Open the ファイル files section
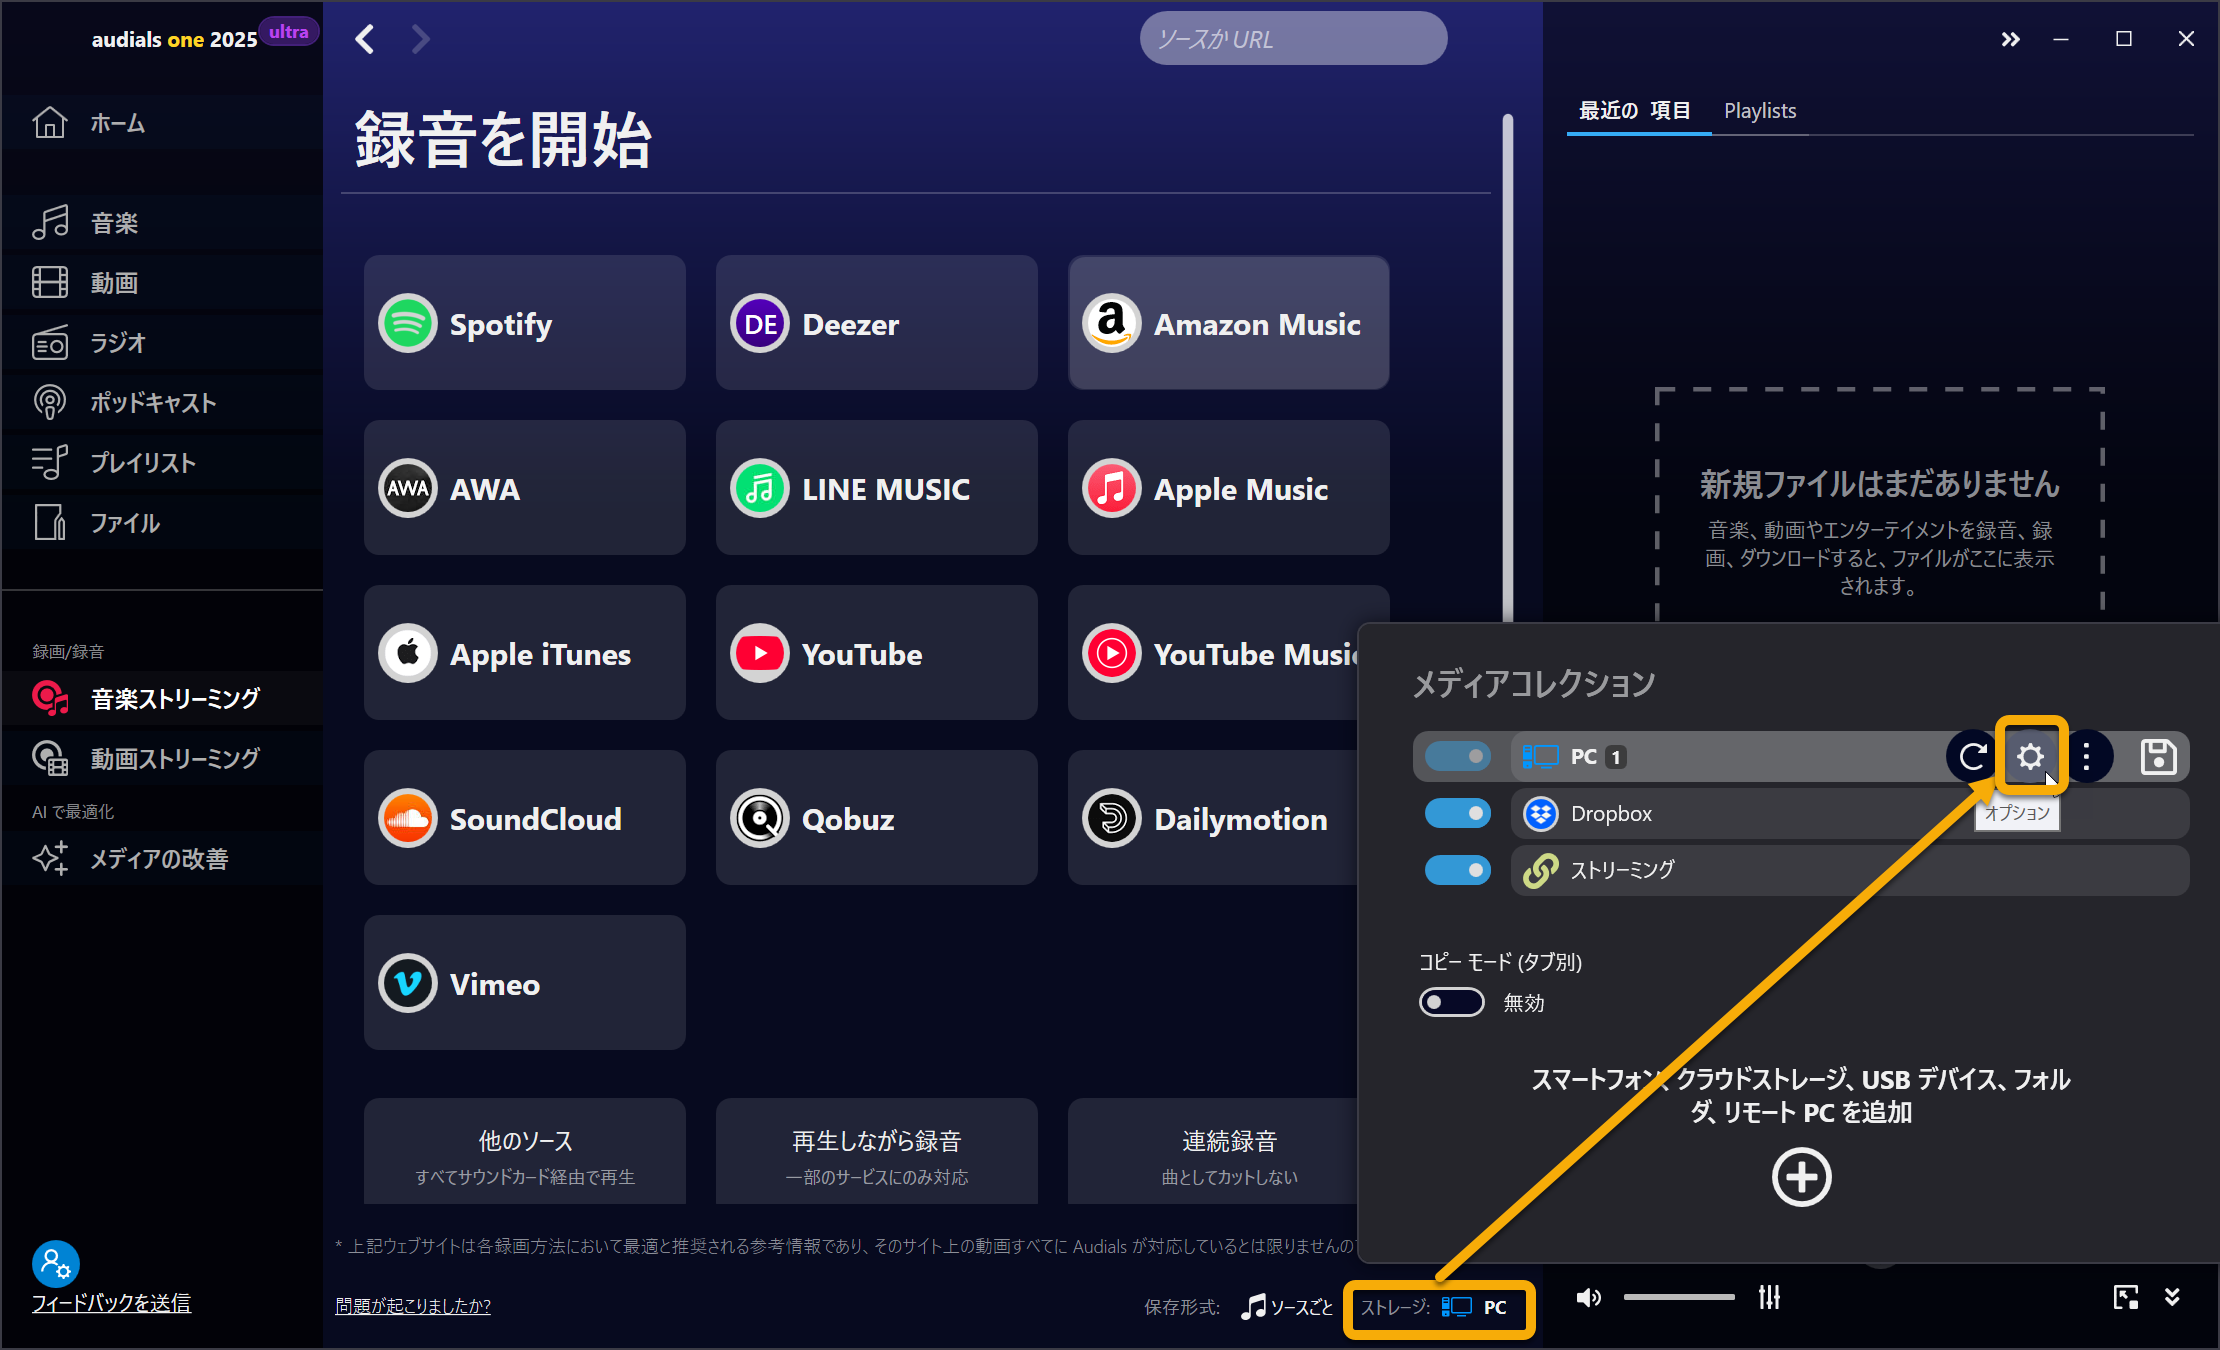This screenshot has height=1350, width=2220. (162, 523)
